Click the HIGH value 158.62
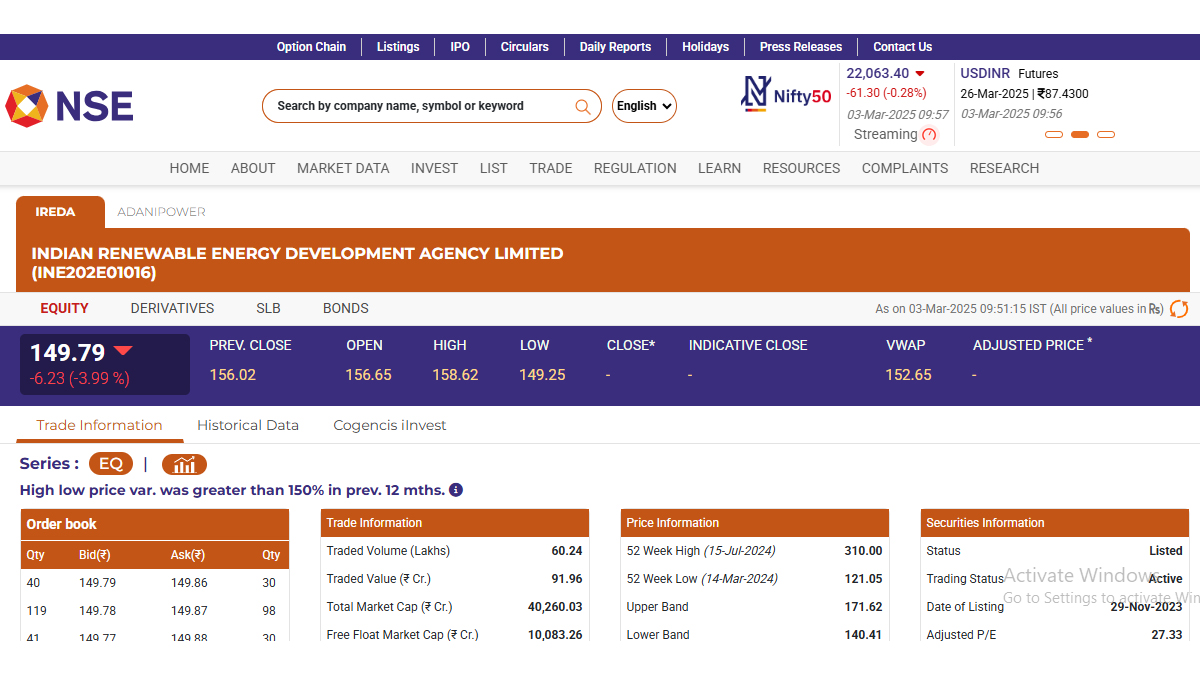The width and height of the screenshot is (1200, 675). (456, 375)
